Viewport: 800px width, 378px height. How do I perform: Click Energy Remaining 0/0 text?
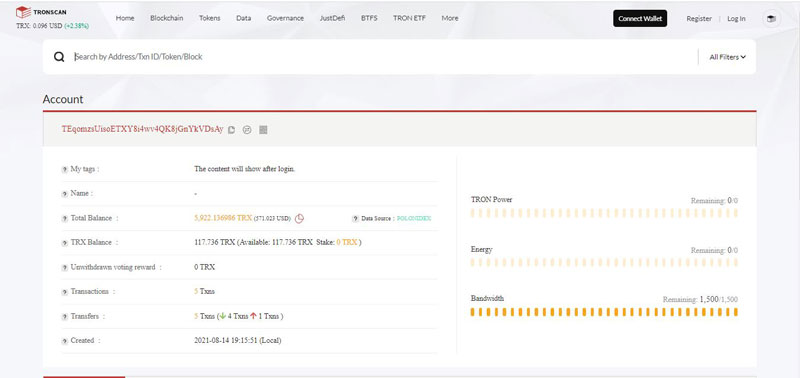tap(714, 250)
